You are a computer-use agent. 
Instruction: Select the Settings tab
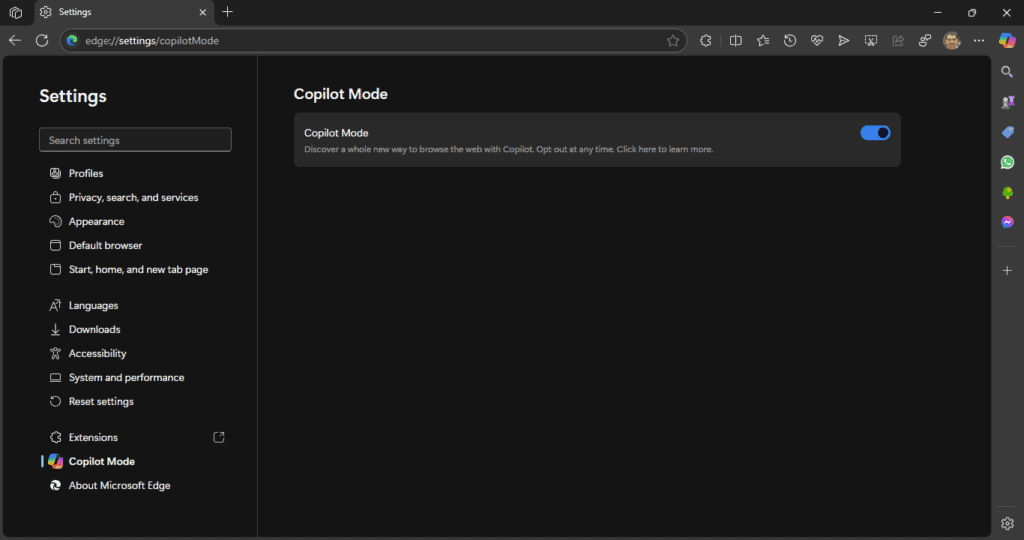coord(123,12)
